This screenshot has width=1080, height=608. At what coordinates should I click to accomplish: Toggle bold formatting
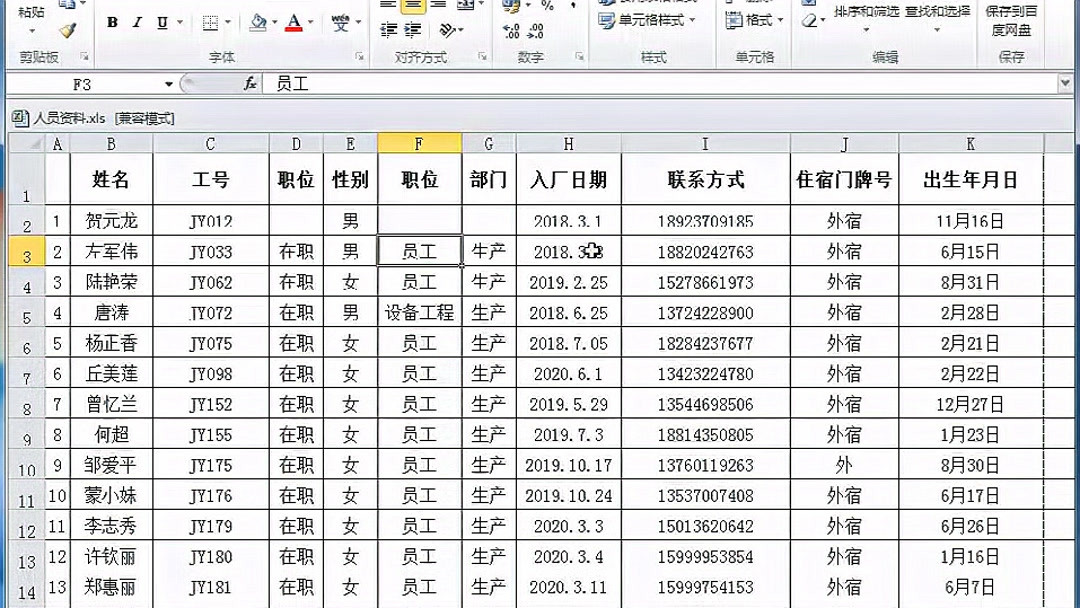click(111, 22)
